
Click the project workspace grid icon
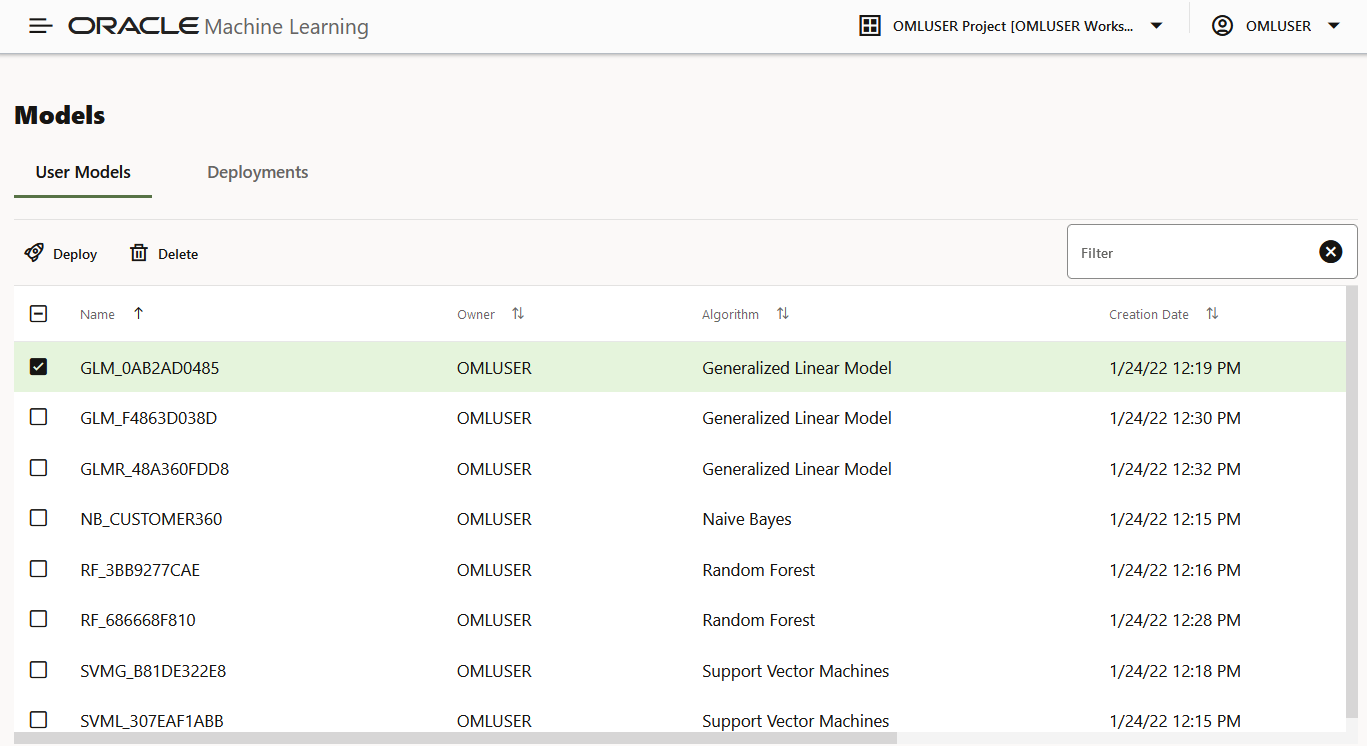click(x=870, y=26)
